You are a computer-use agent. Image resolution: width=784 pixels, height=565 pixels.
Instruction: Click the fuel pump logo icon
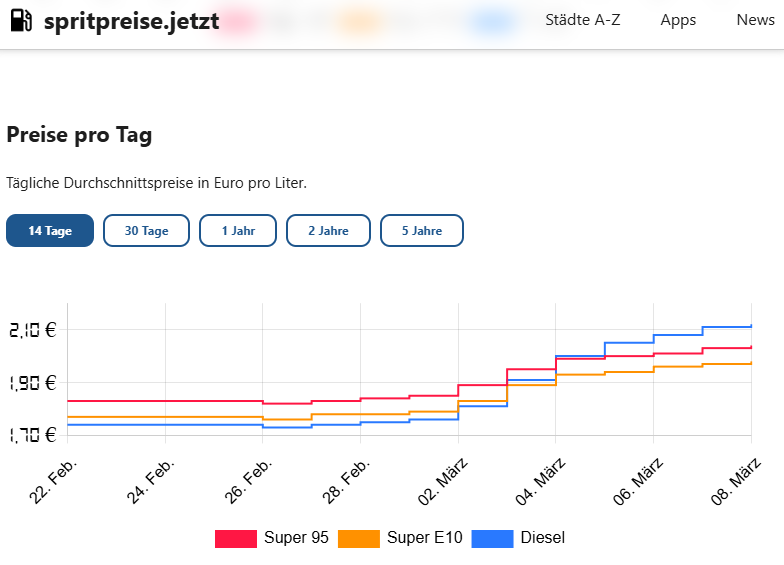pos(21,21)
